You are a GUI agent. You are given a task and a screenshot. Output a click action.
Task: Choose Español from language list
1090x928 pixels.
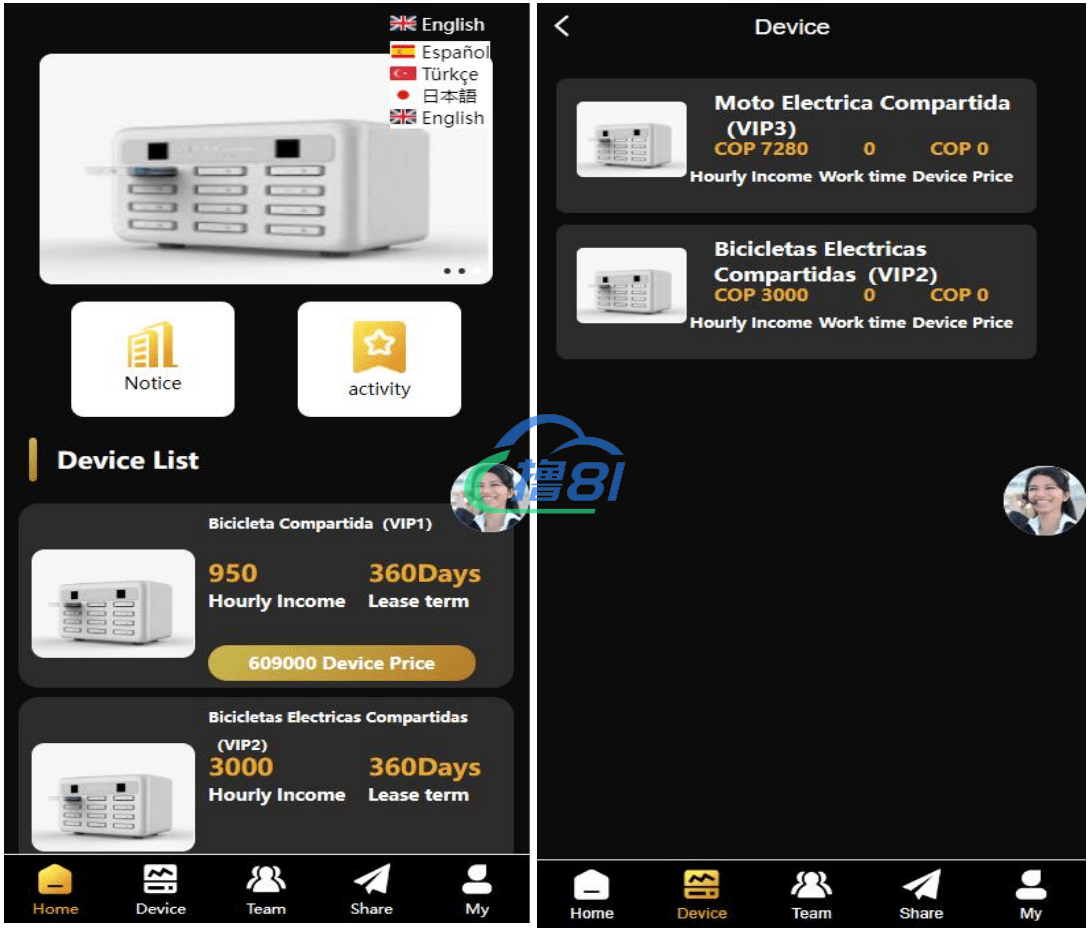pos(440,52)
